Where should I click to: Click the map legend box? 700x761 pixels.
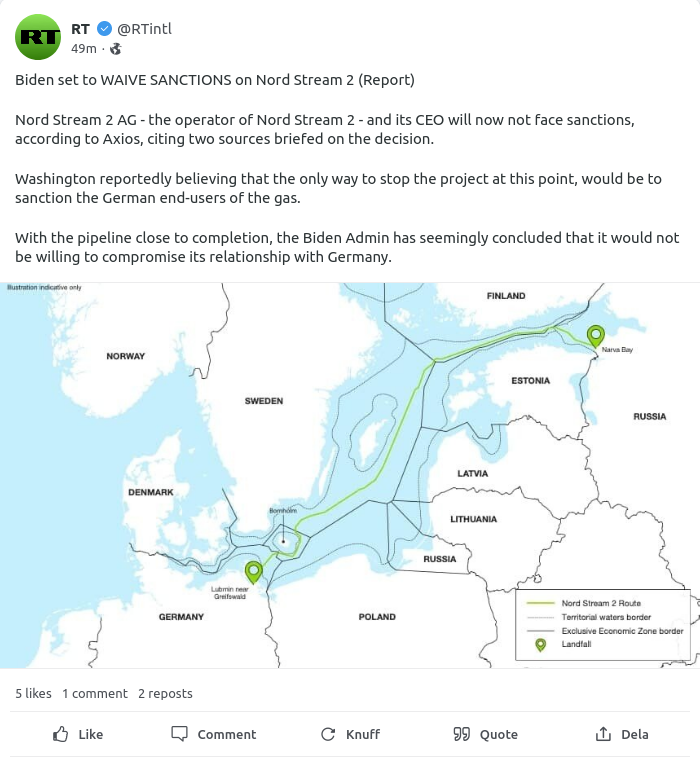coord(602,624)
